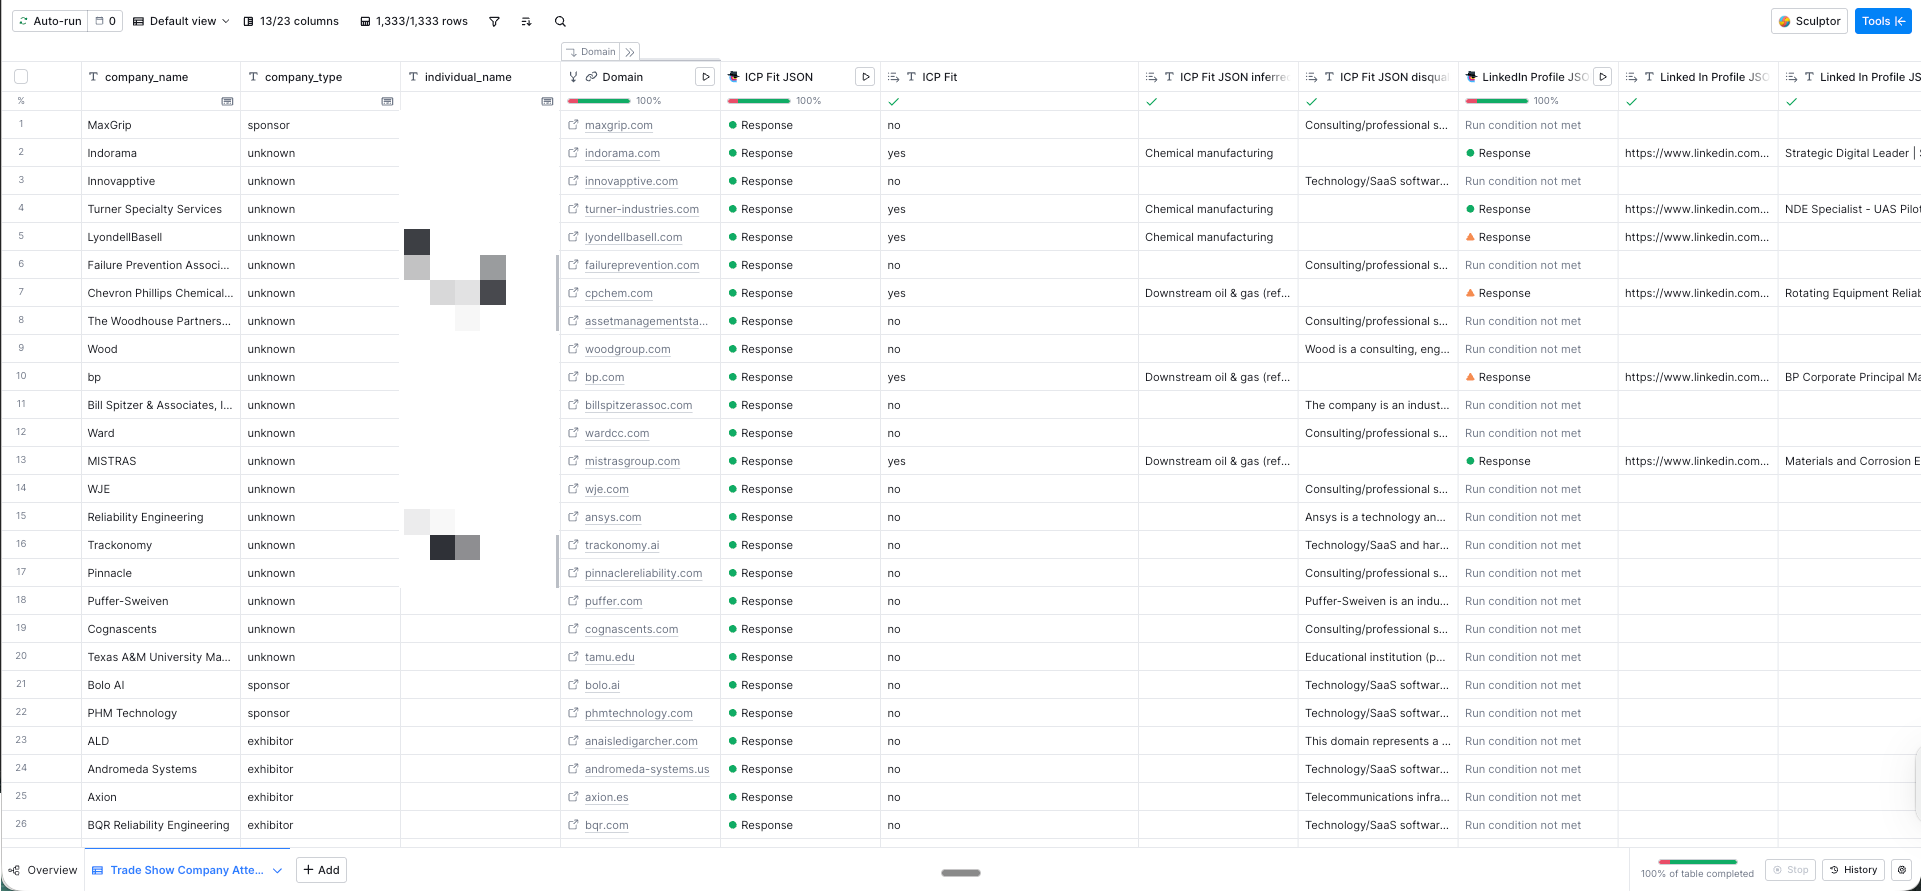1921x891 pixels.
Task: Open the ansys.com domain link
Action: (x=613, y=517)
